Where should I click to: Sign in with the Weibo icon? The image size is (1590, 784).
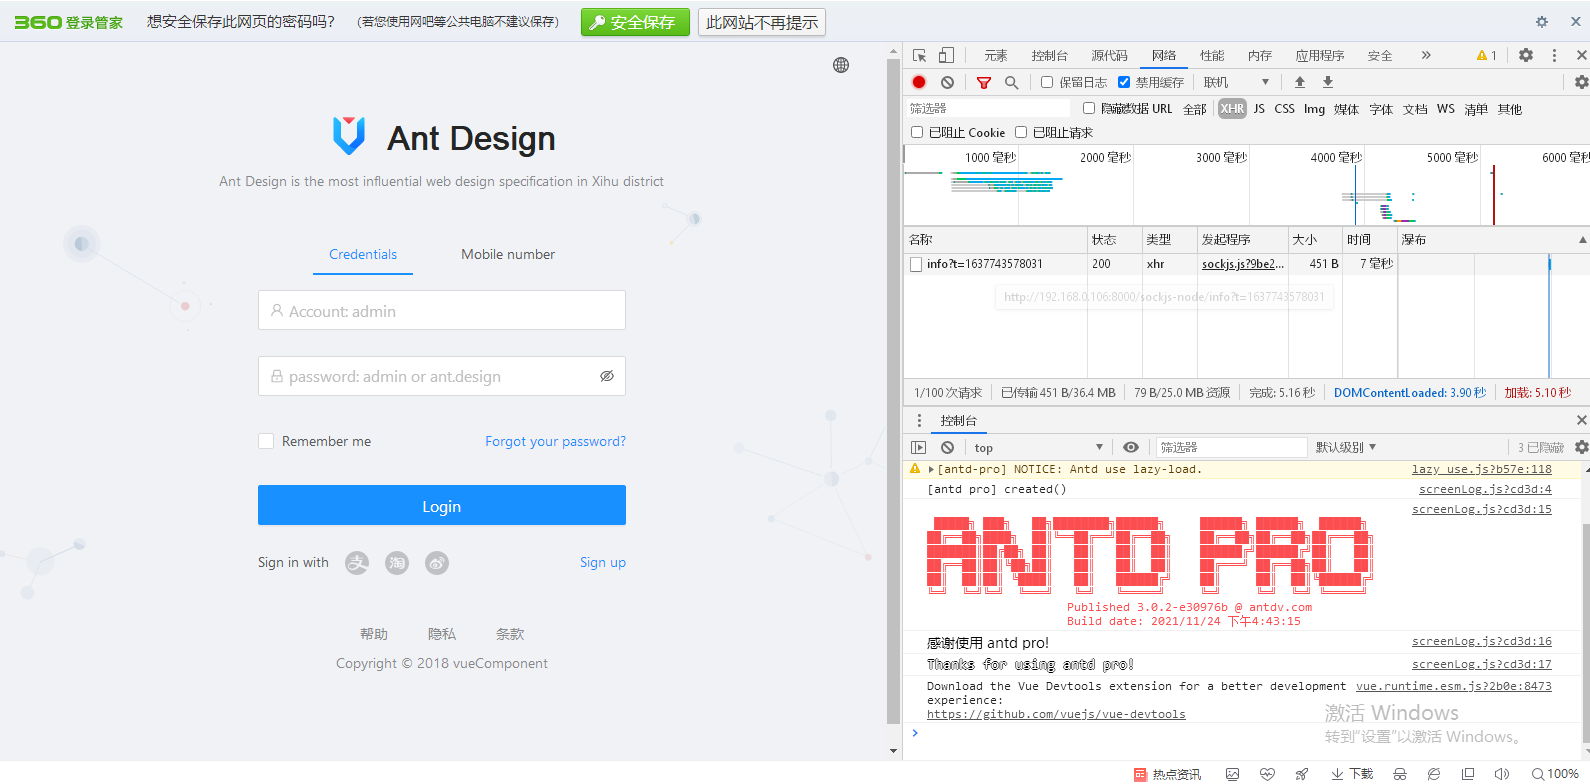tap(437, 563)
